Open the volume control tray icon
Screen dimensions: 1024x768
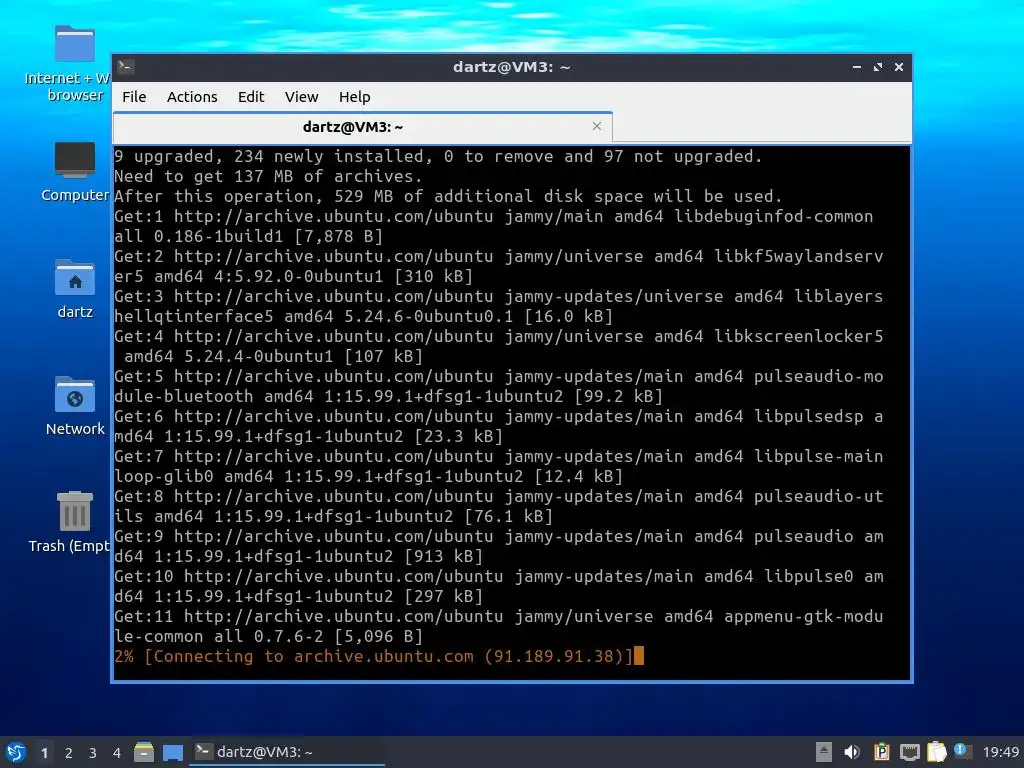tap(852, 752)
